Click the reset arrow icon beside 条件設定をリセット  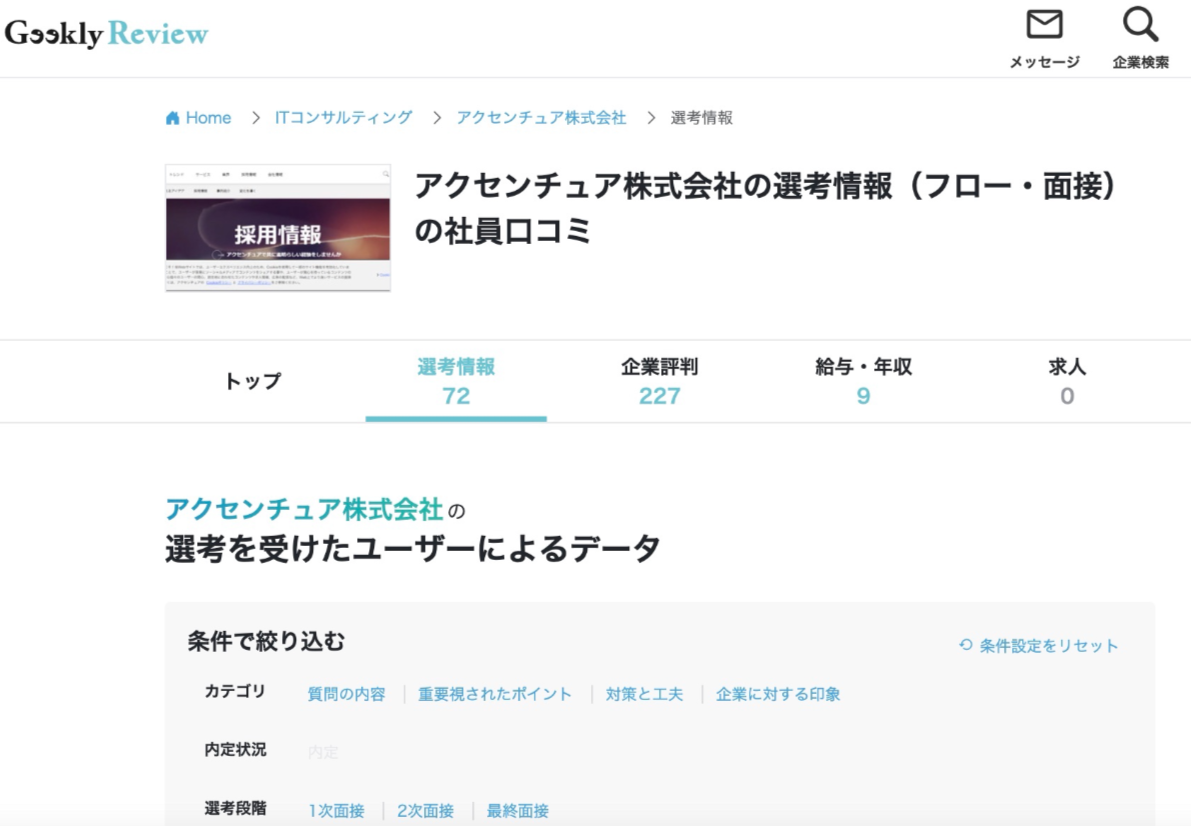click(965, 645)
